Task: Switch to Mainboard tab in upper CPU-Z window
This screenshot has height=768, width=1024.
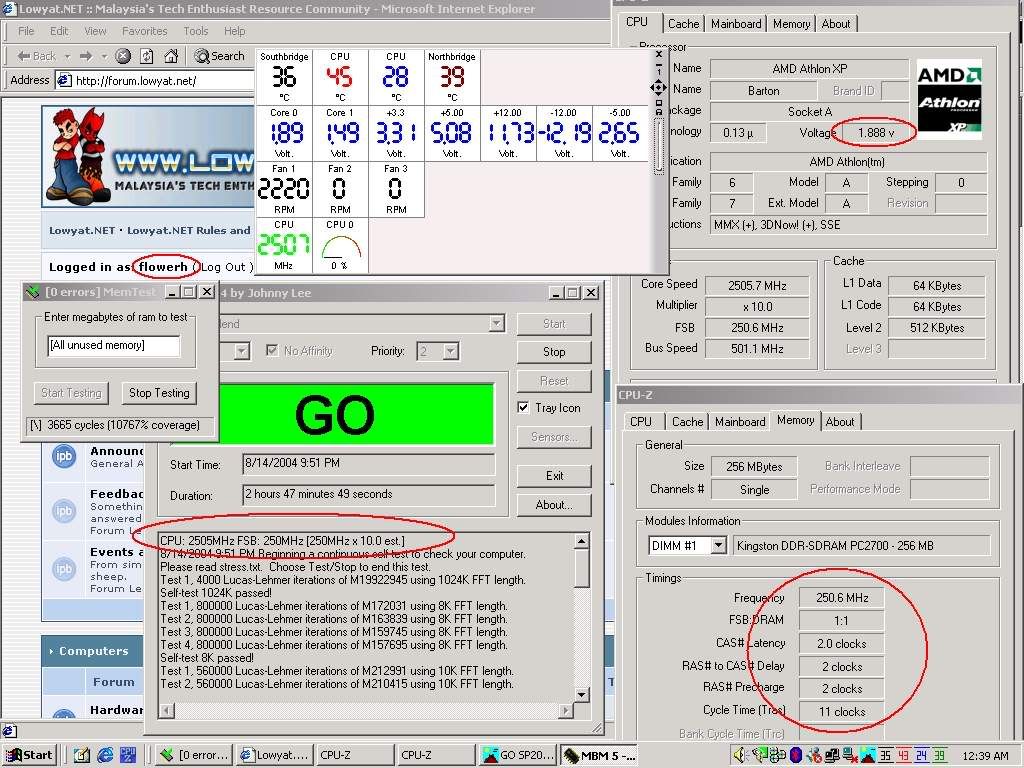Action: click(736, 24)
